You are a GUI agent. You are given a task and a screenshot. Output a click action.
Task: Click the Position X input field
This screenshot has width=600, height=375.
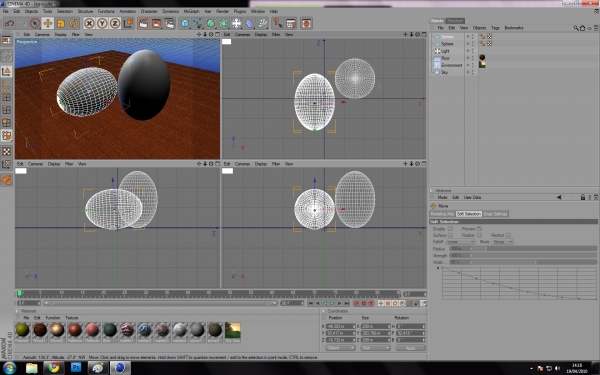pos(341,326)
